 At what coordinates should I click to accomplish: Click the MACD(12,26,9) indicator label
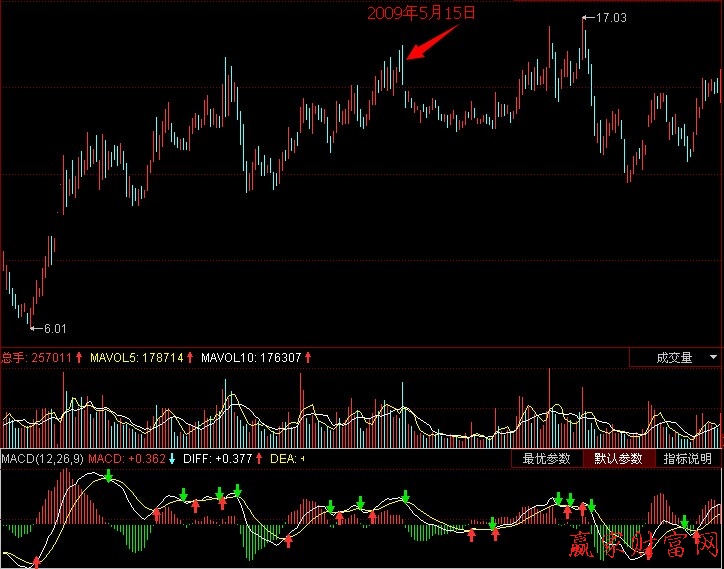click(42, 459)
